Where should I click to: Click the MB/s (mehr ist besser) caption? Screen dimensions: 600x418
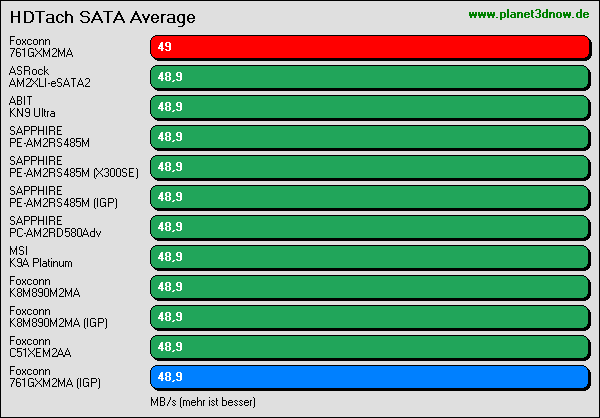coord(203,402)
